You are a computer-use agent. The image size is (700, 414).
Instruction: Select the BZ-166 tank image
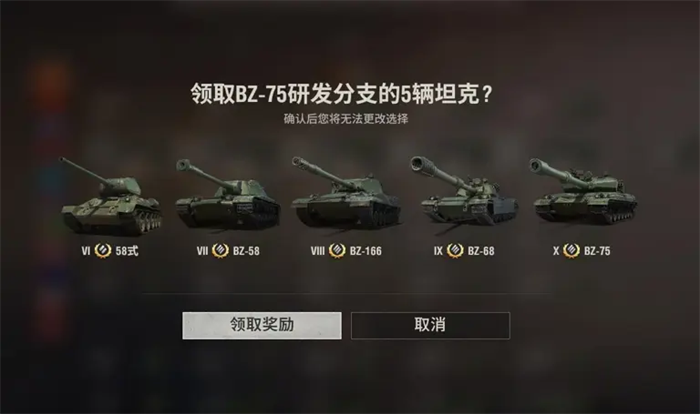[346, 192]
